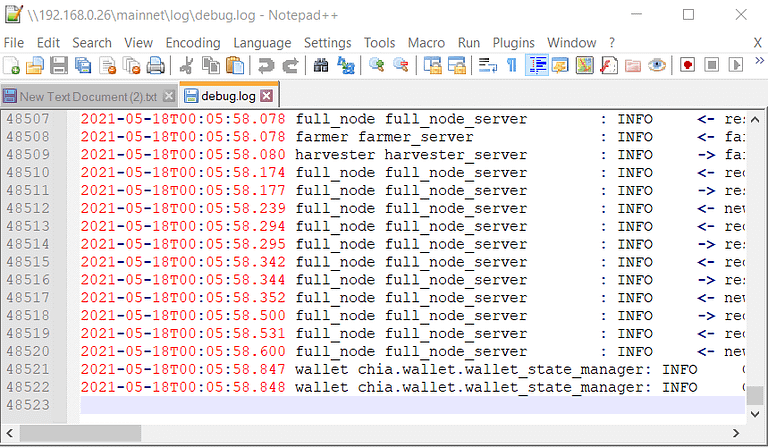
Task: Cut selection with scissors icon
Action: tap(187, 65)
